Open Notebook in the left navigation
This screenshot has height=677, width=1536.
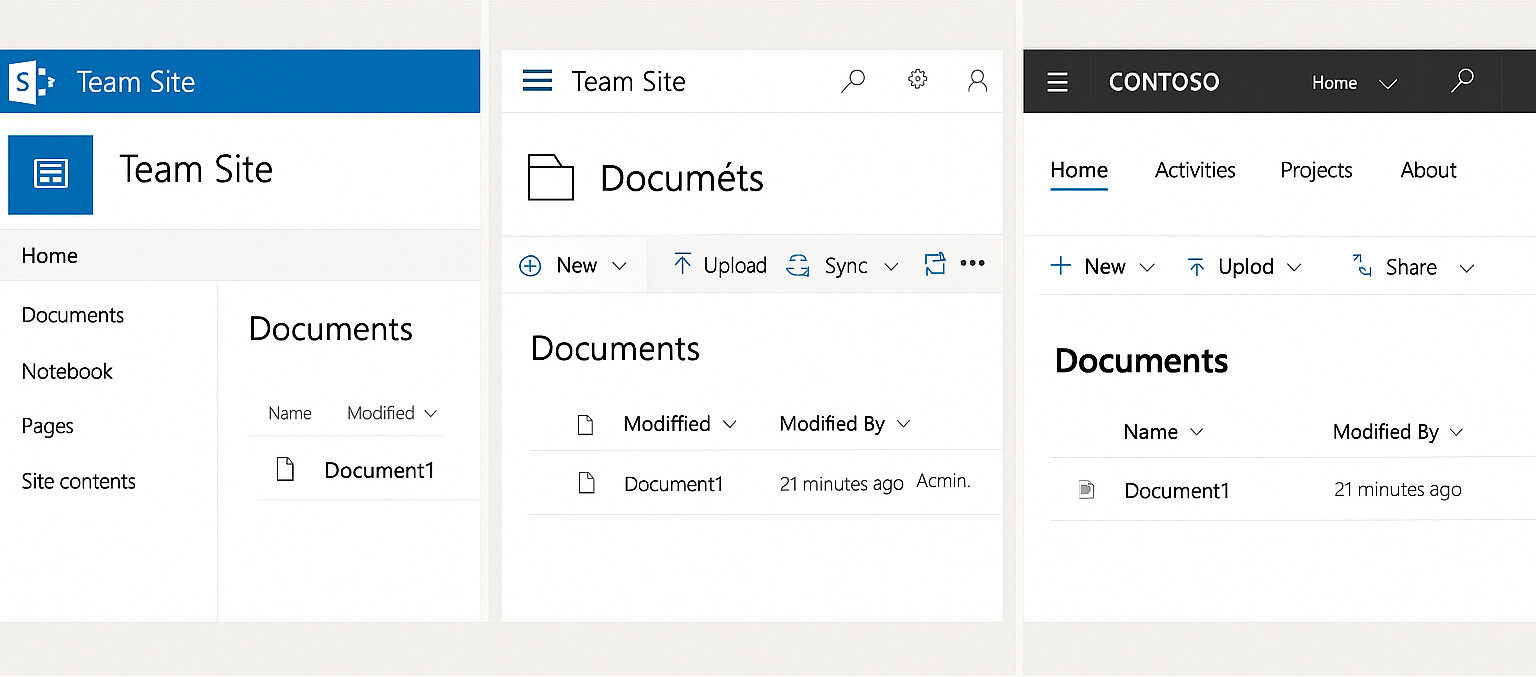67,371
